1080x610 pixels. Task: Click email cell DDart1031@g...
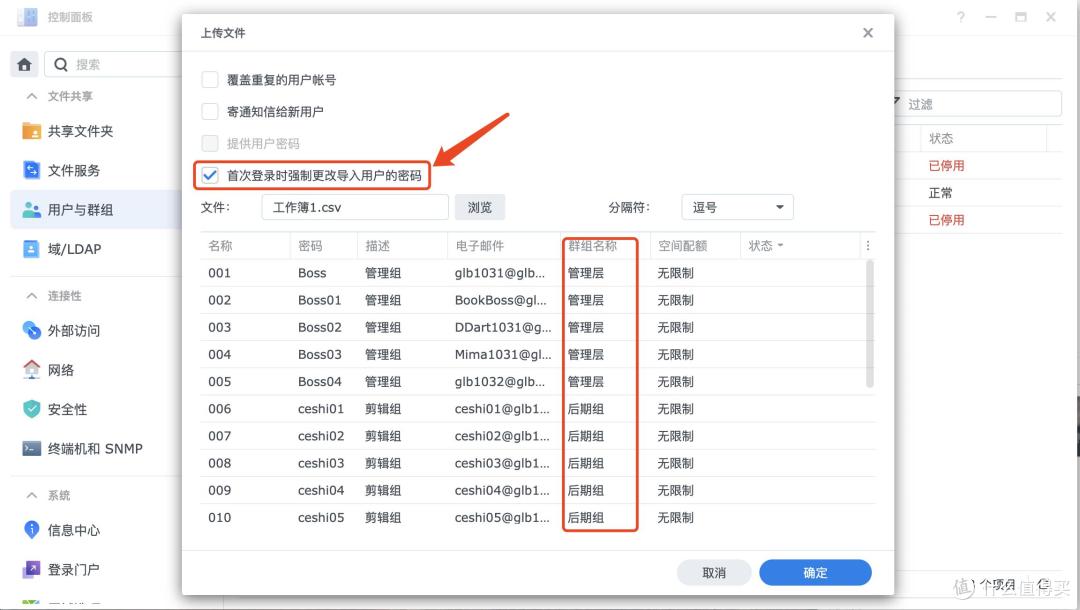tap(503, 327)
